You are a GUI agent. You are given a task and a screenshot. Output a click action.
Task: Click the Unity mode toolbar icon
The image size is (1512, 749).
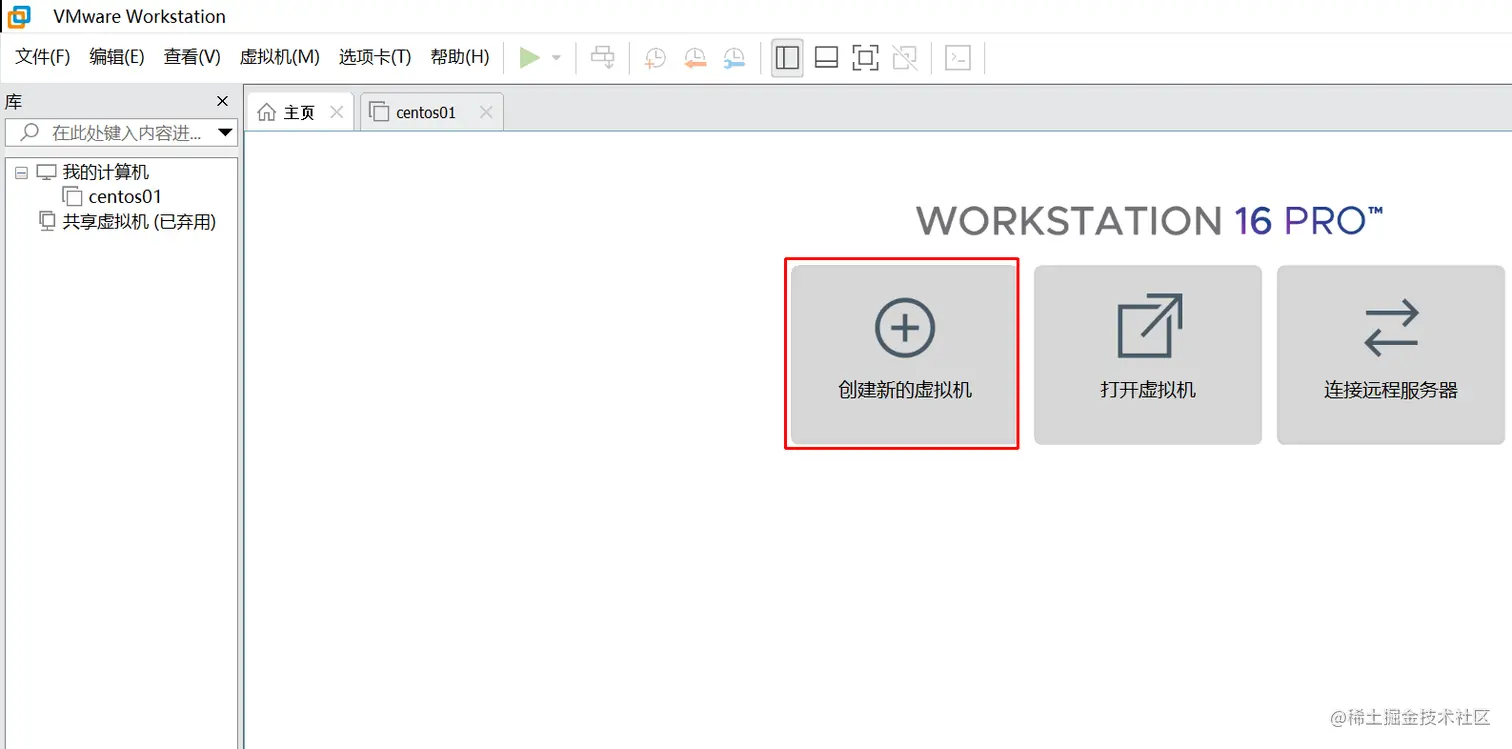click(905, 58)
